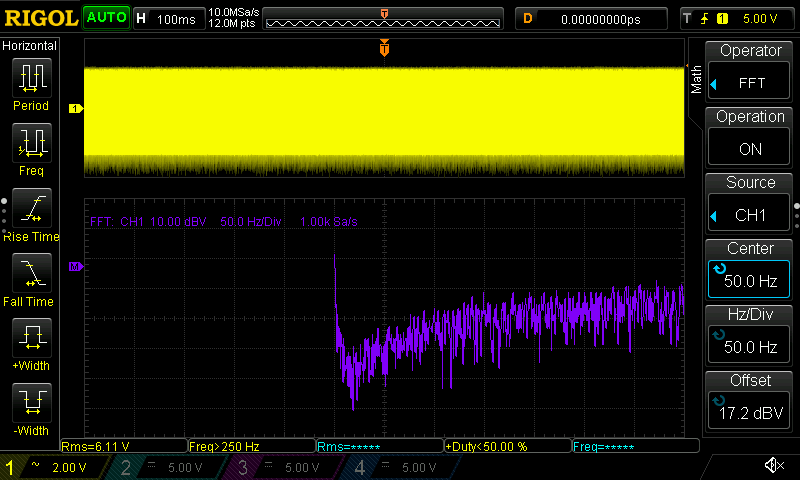Enable channel 3 on the bottom bar
The image size is (800, 480).
pos(282,467)
